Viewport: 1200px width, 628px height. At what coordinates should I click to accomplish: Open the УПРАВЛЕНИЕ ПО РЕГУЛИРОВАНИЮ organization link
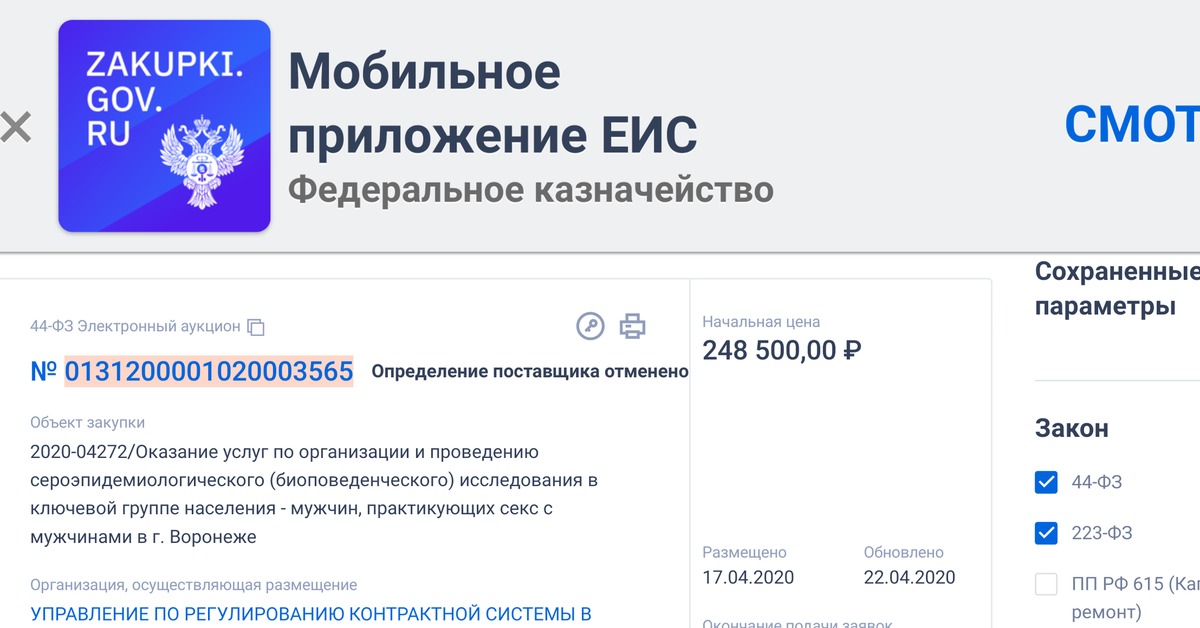[311, 613]
